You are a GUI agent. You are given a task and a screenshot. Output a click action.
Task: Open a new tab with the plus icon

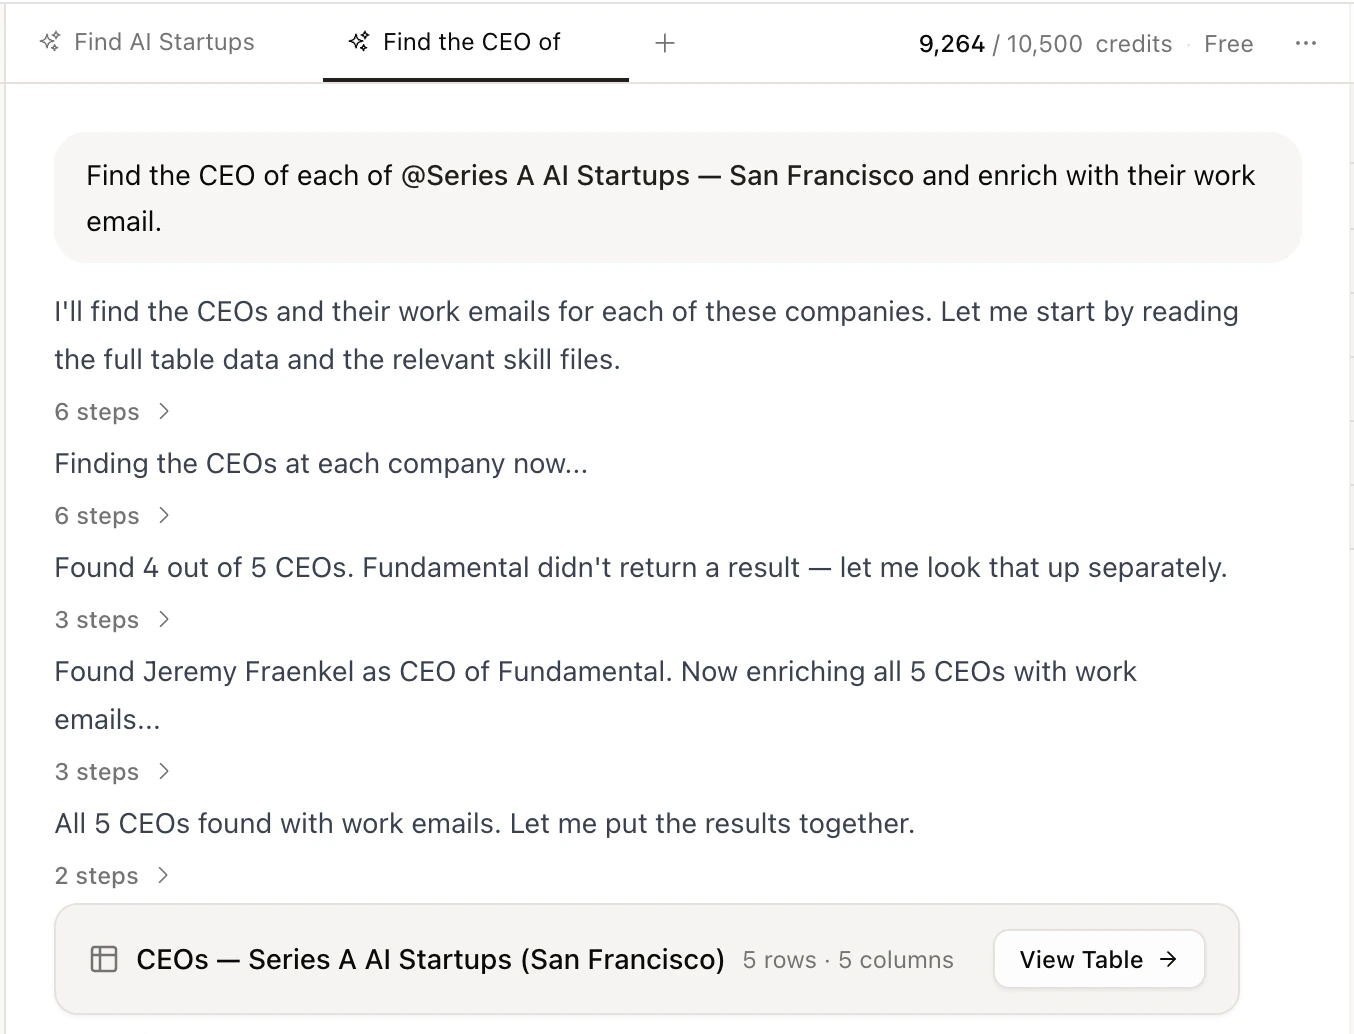point(665,43)
